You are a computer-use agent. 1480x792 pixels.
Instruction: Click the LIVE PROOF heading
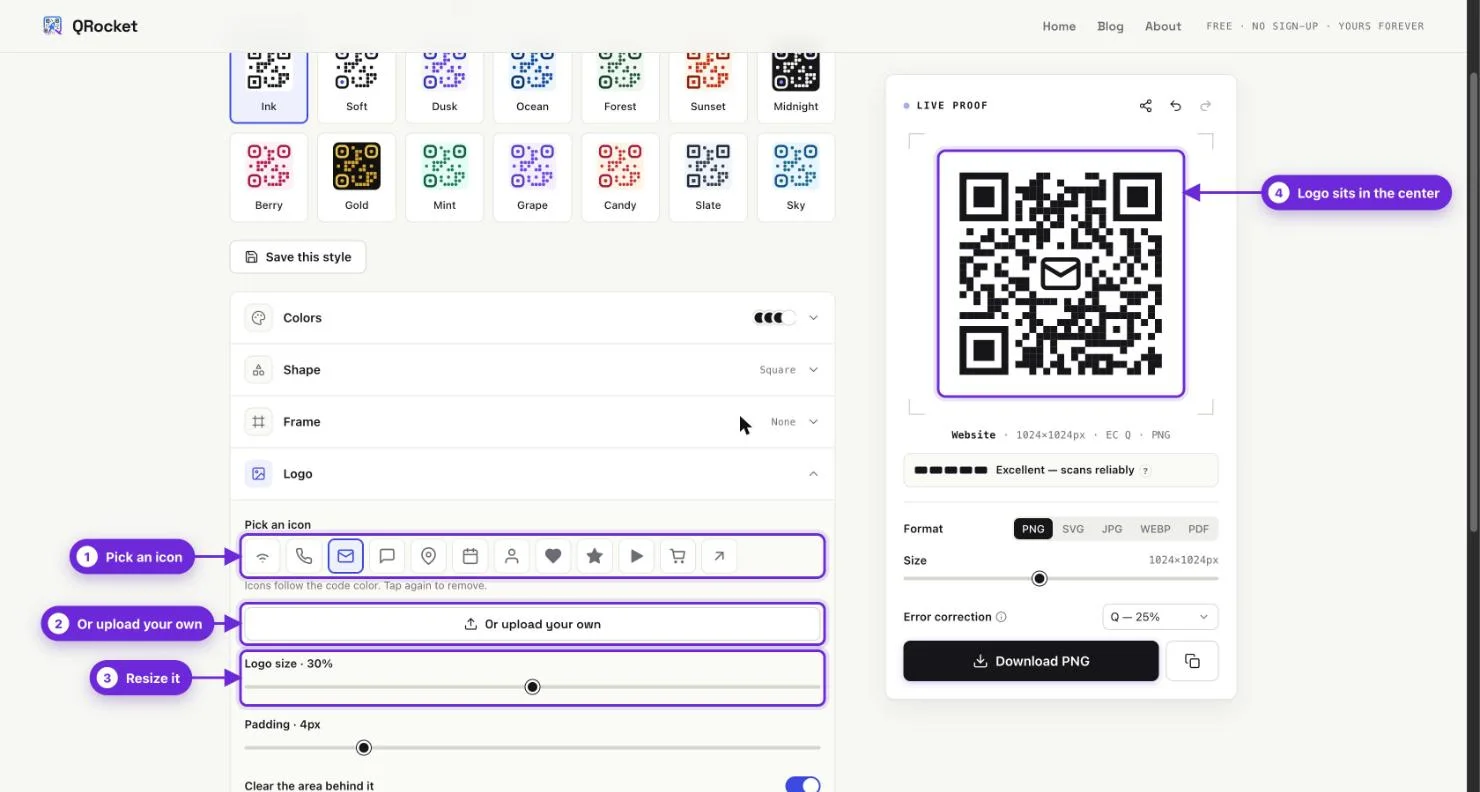952,106
